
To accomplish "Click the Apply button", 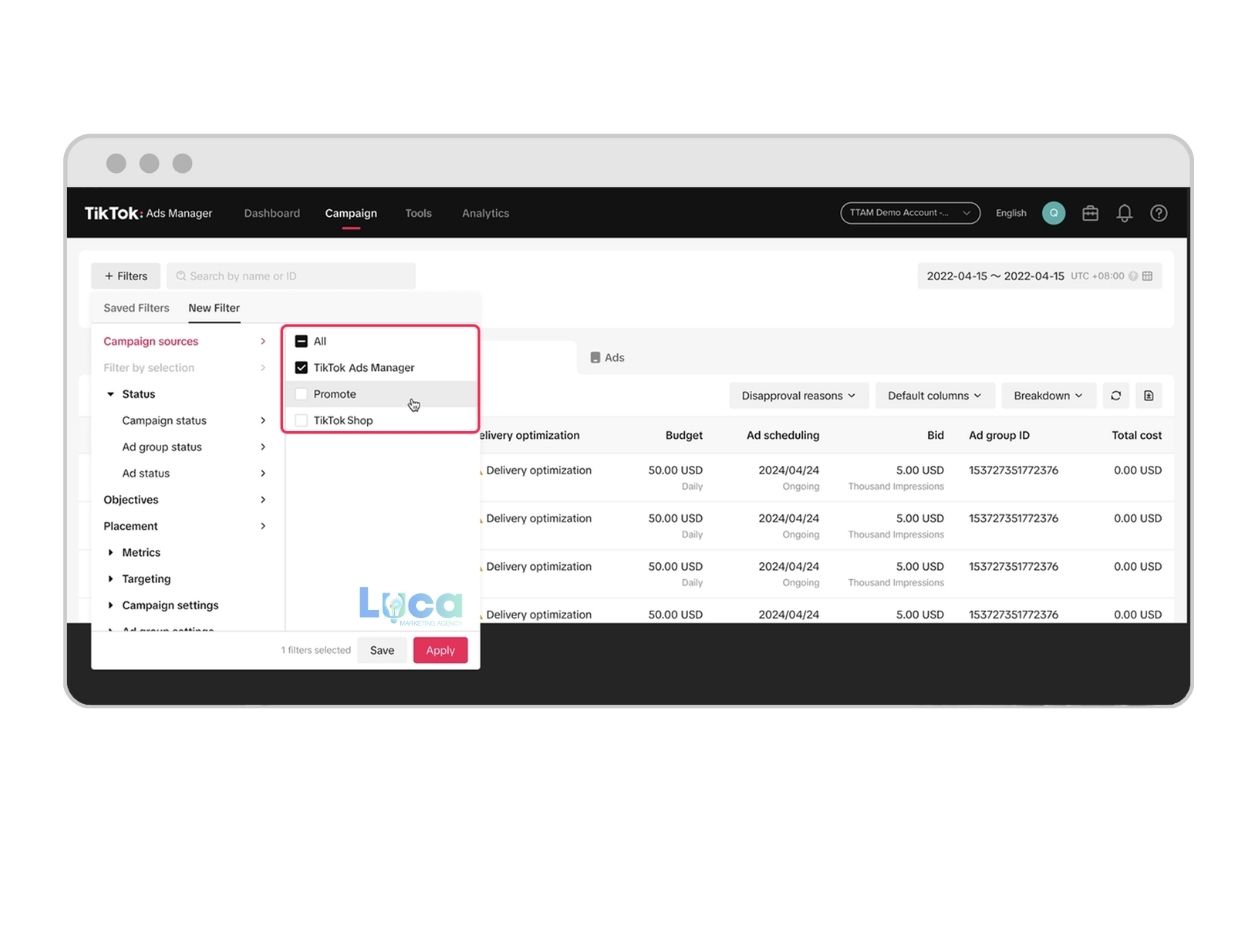I will 440,650.
